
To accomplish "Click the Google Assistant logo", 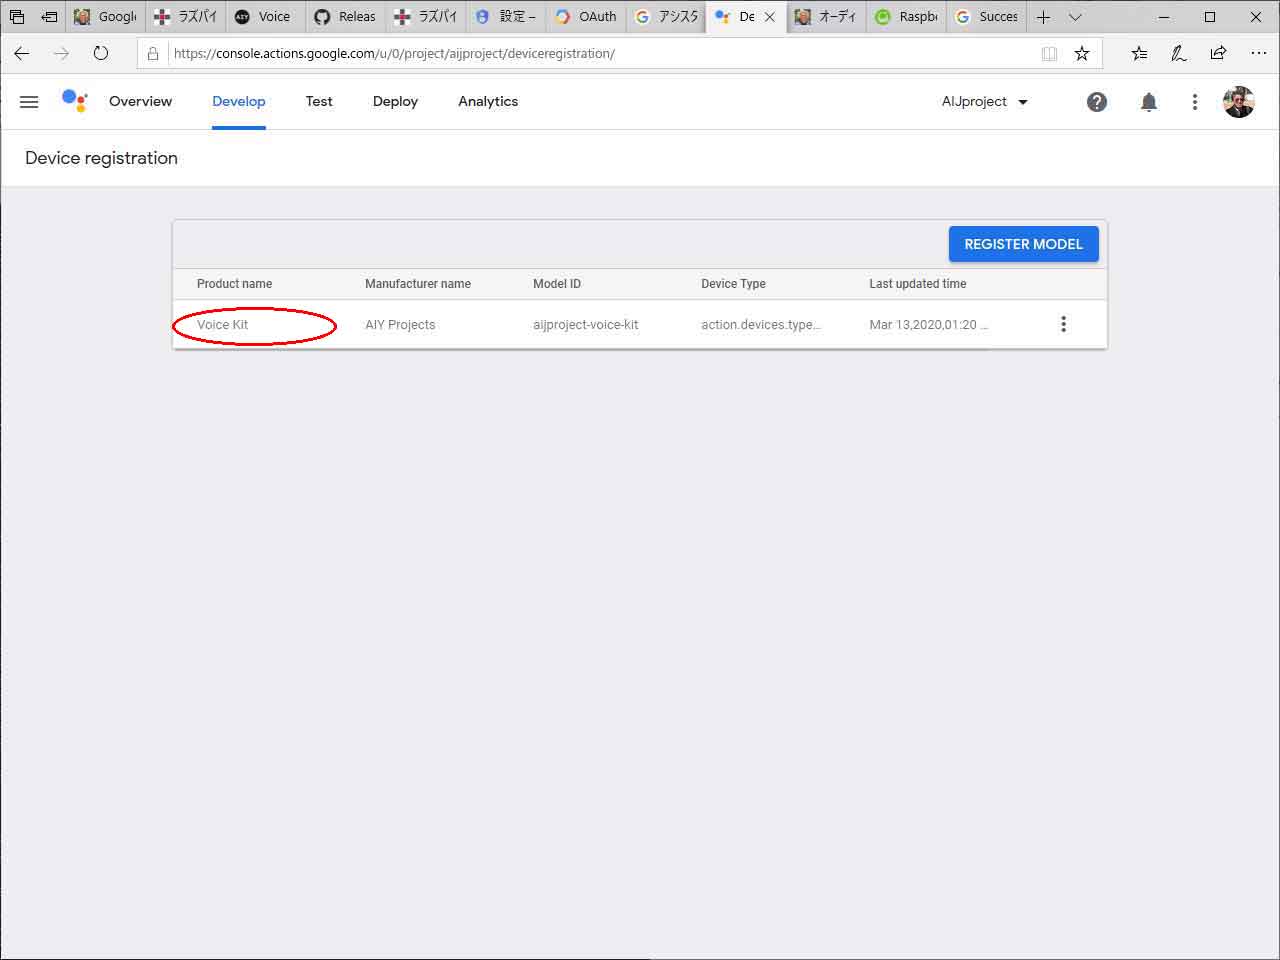I will tap(75, 101).
